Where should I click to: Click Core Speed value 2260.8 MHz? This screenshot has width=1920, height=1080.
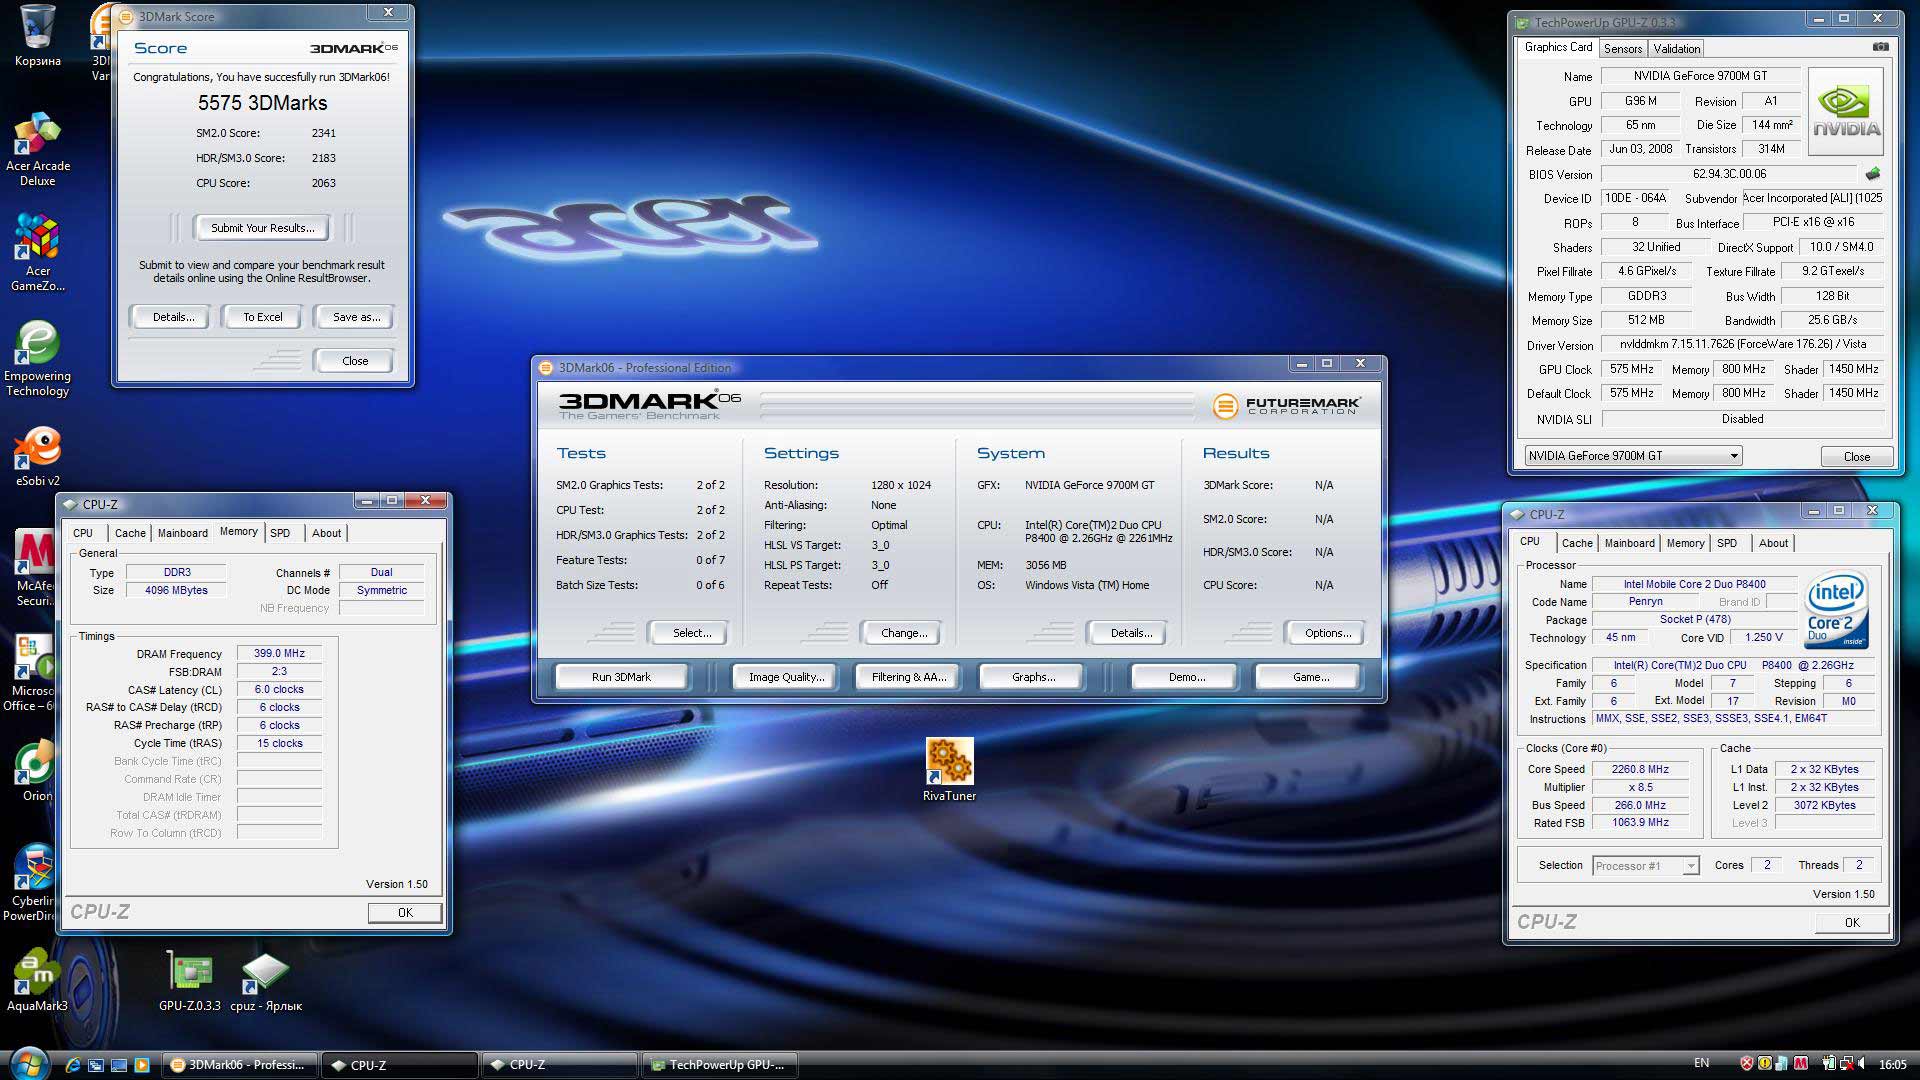[1640, 769]
